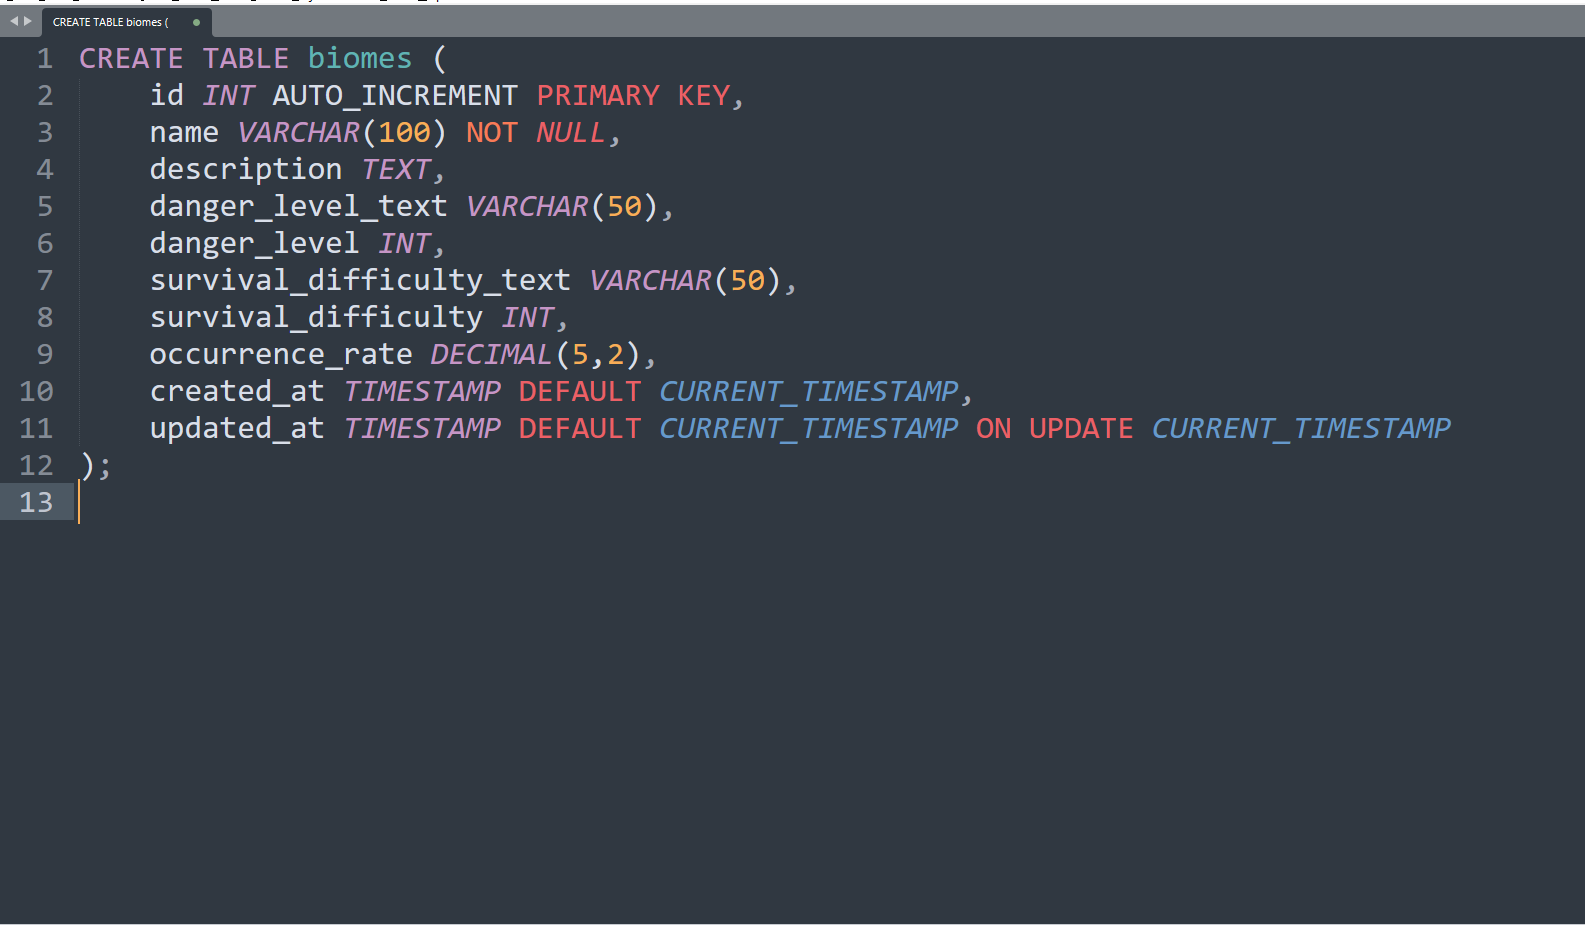Click the updated_at column name
Viewport: 1585px width, 925px height.
click(237, 429)
